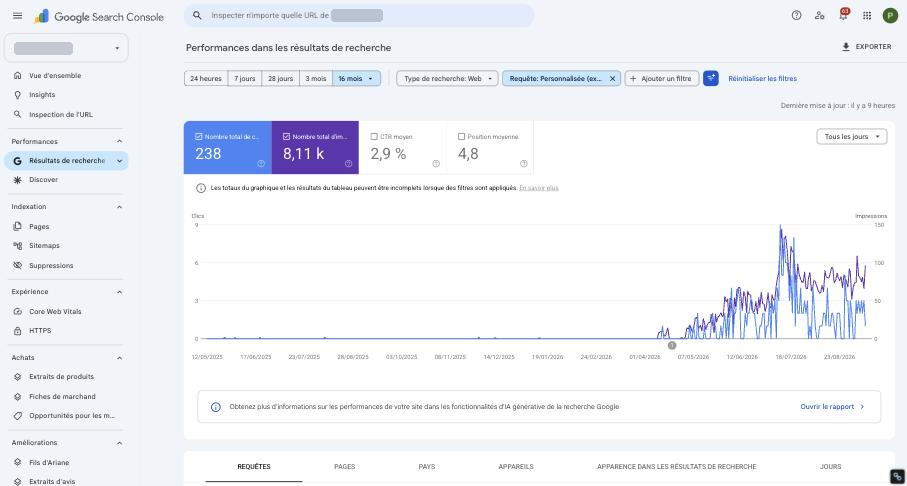Image resolution: width=907 pixels, height=486 pixels.
Task: Open the help question mark icon
Action: 797,16
